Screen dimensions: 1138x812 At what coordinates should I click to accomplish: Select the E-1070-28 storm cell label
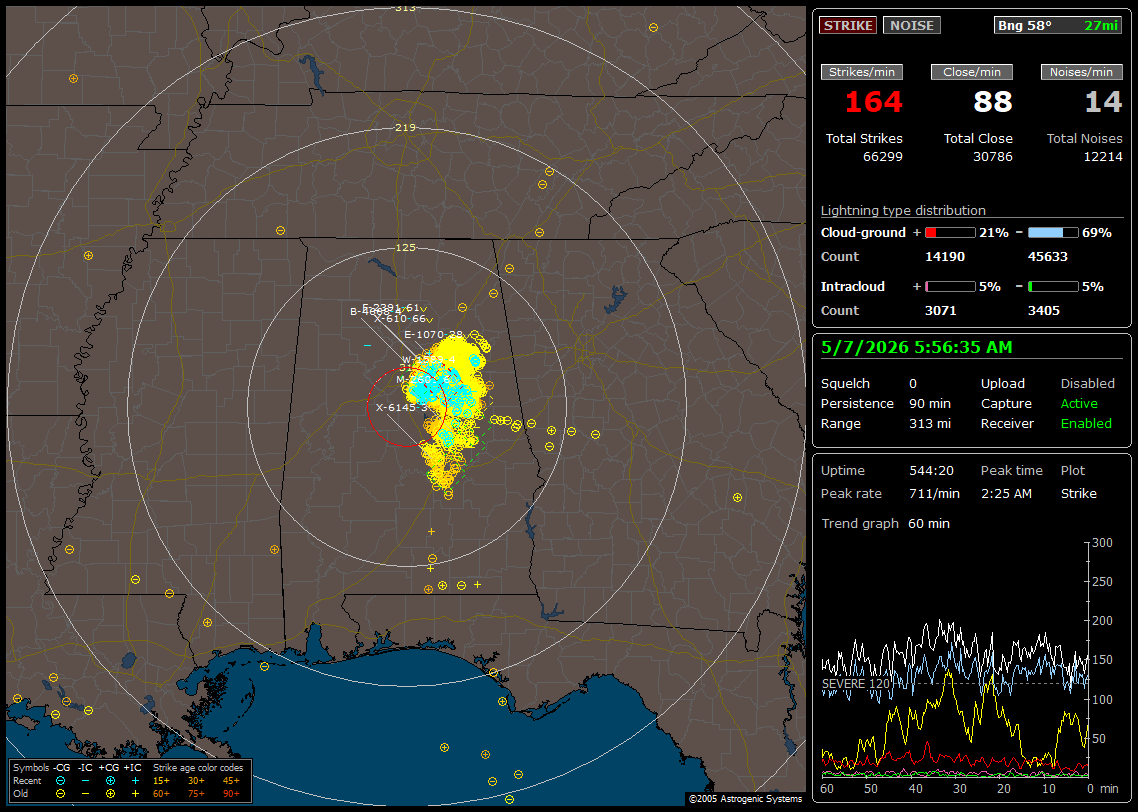[x=433, y=335]
